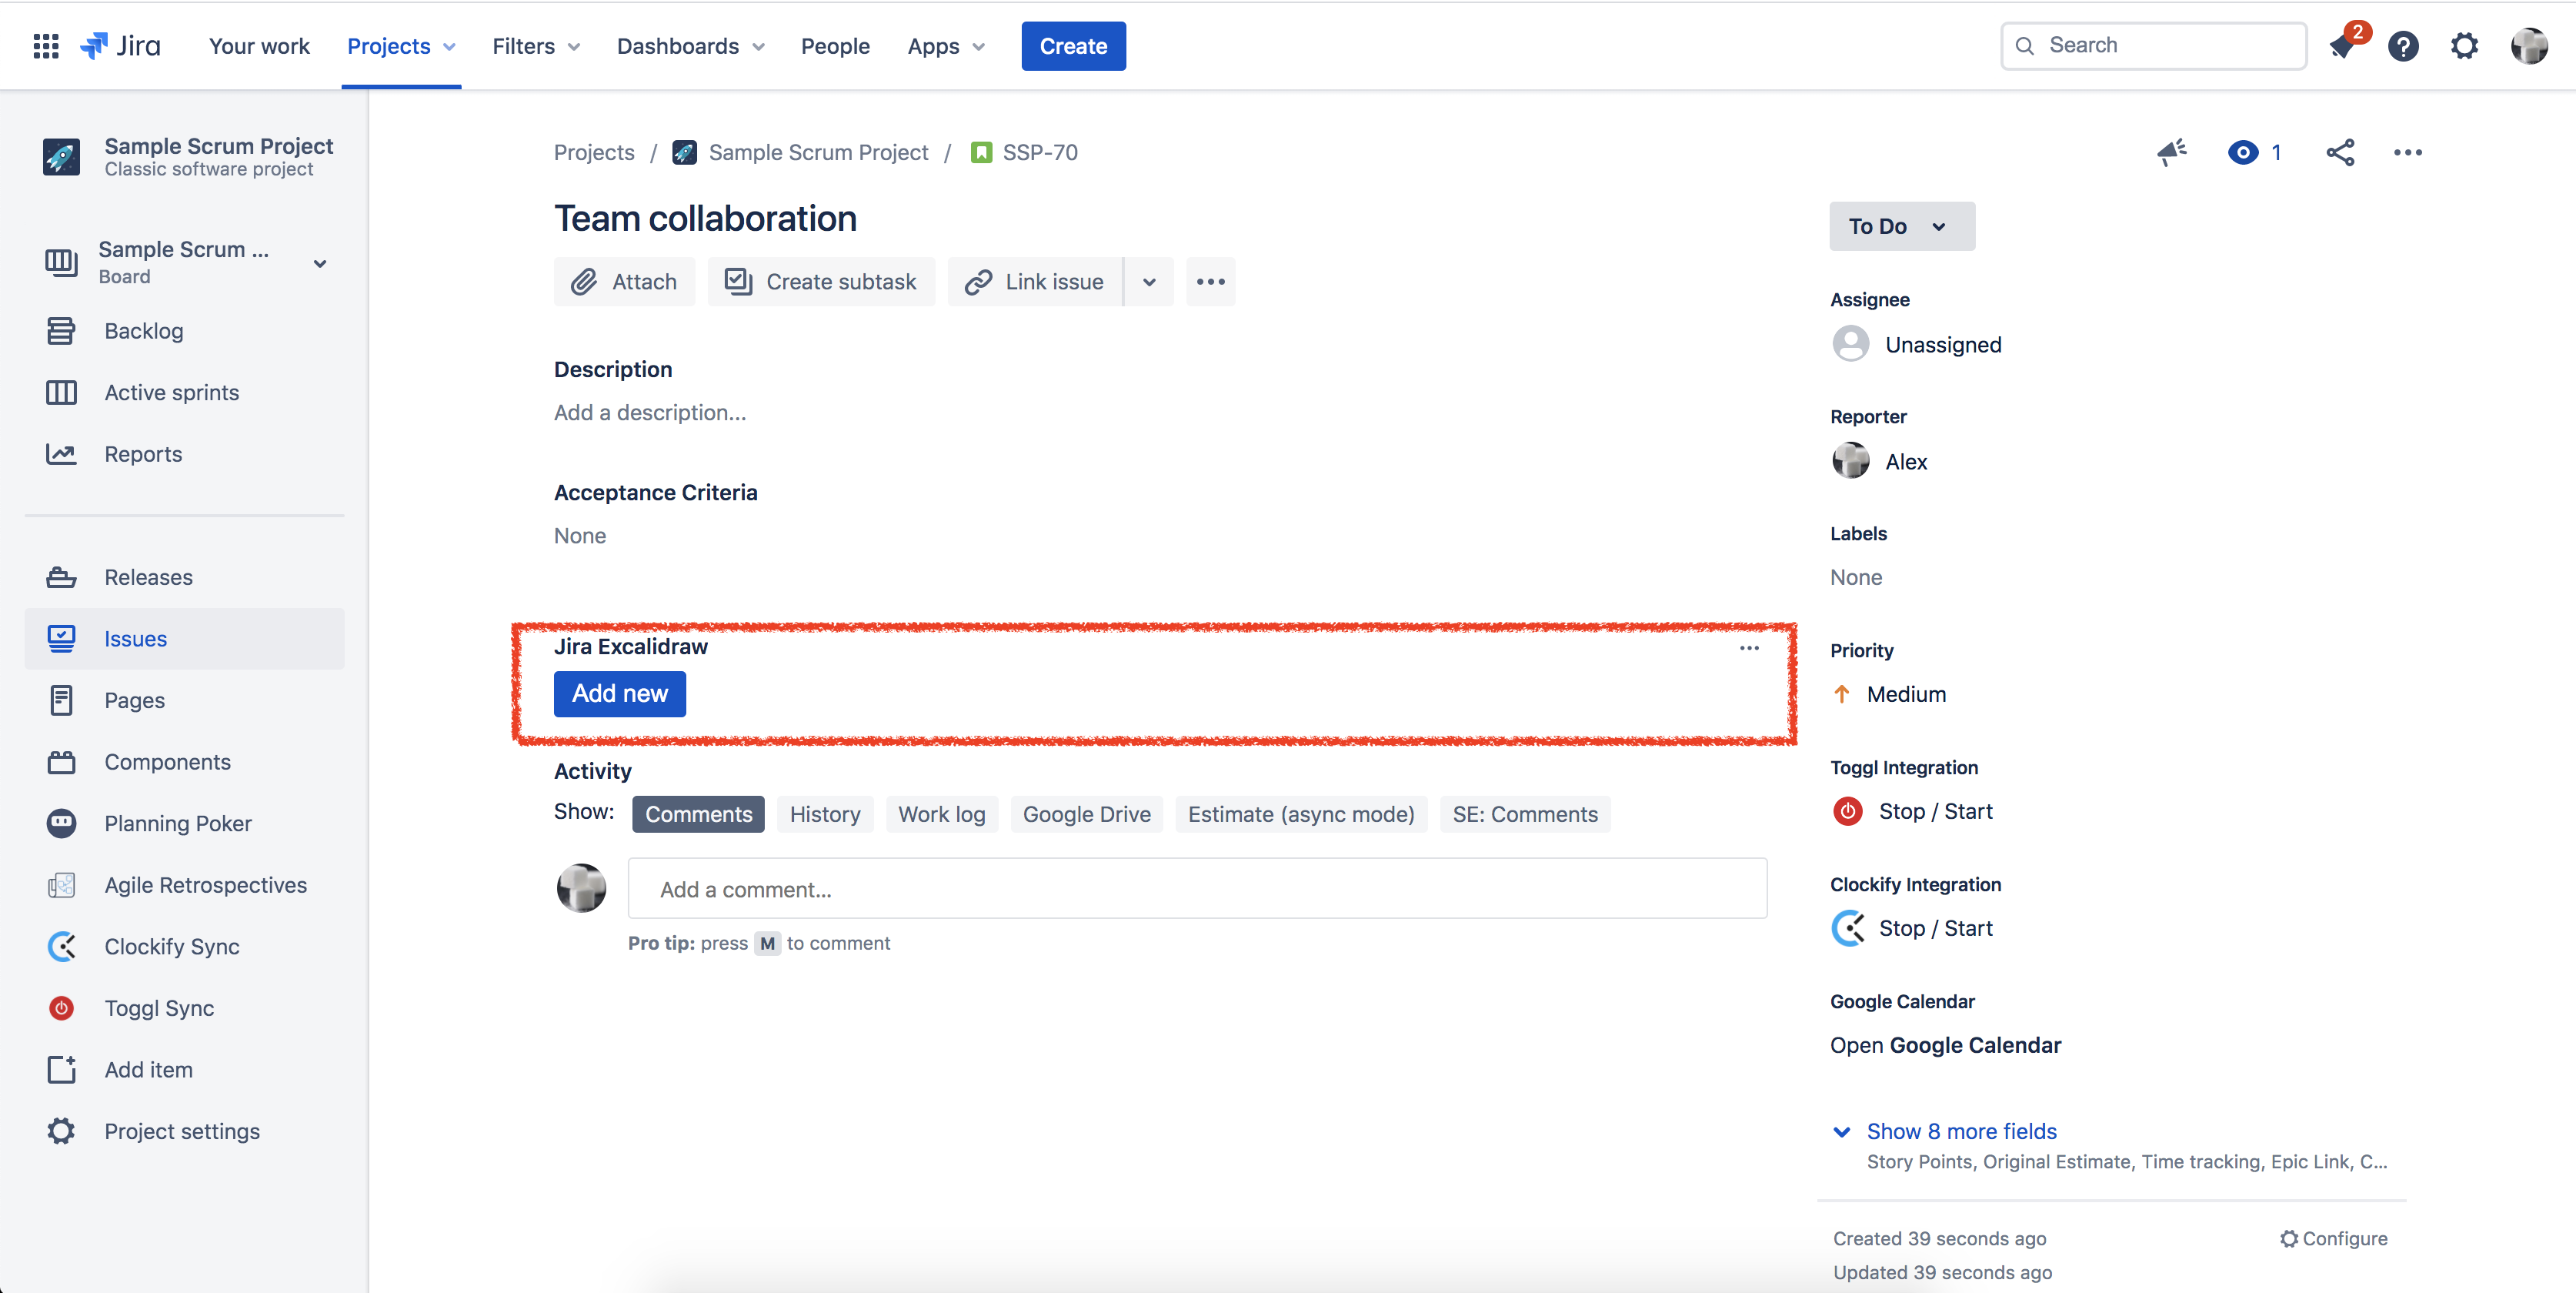Click the Create subtask button

pos(821,282)
